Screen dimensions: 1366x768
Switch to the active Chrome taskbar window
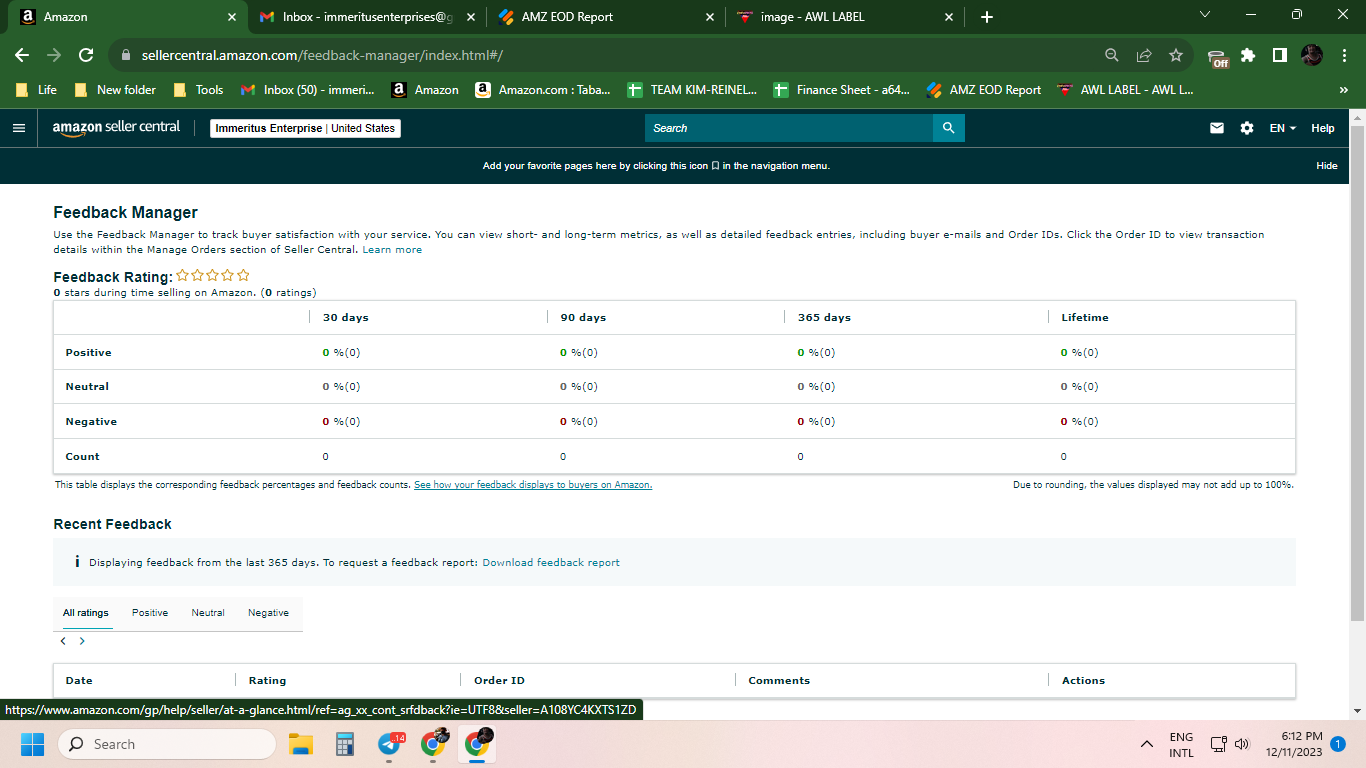[477, 743]
